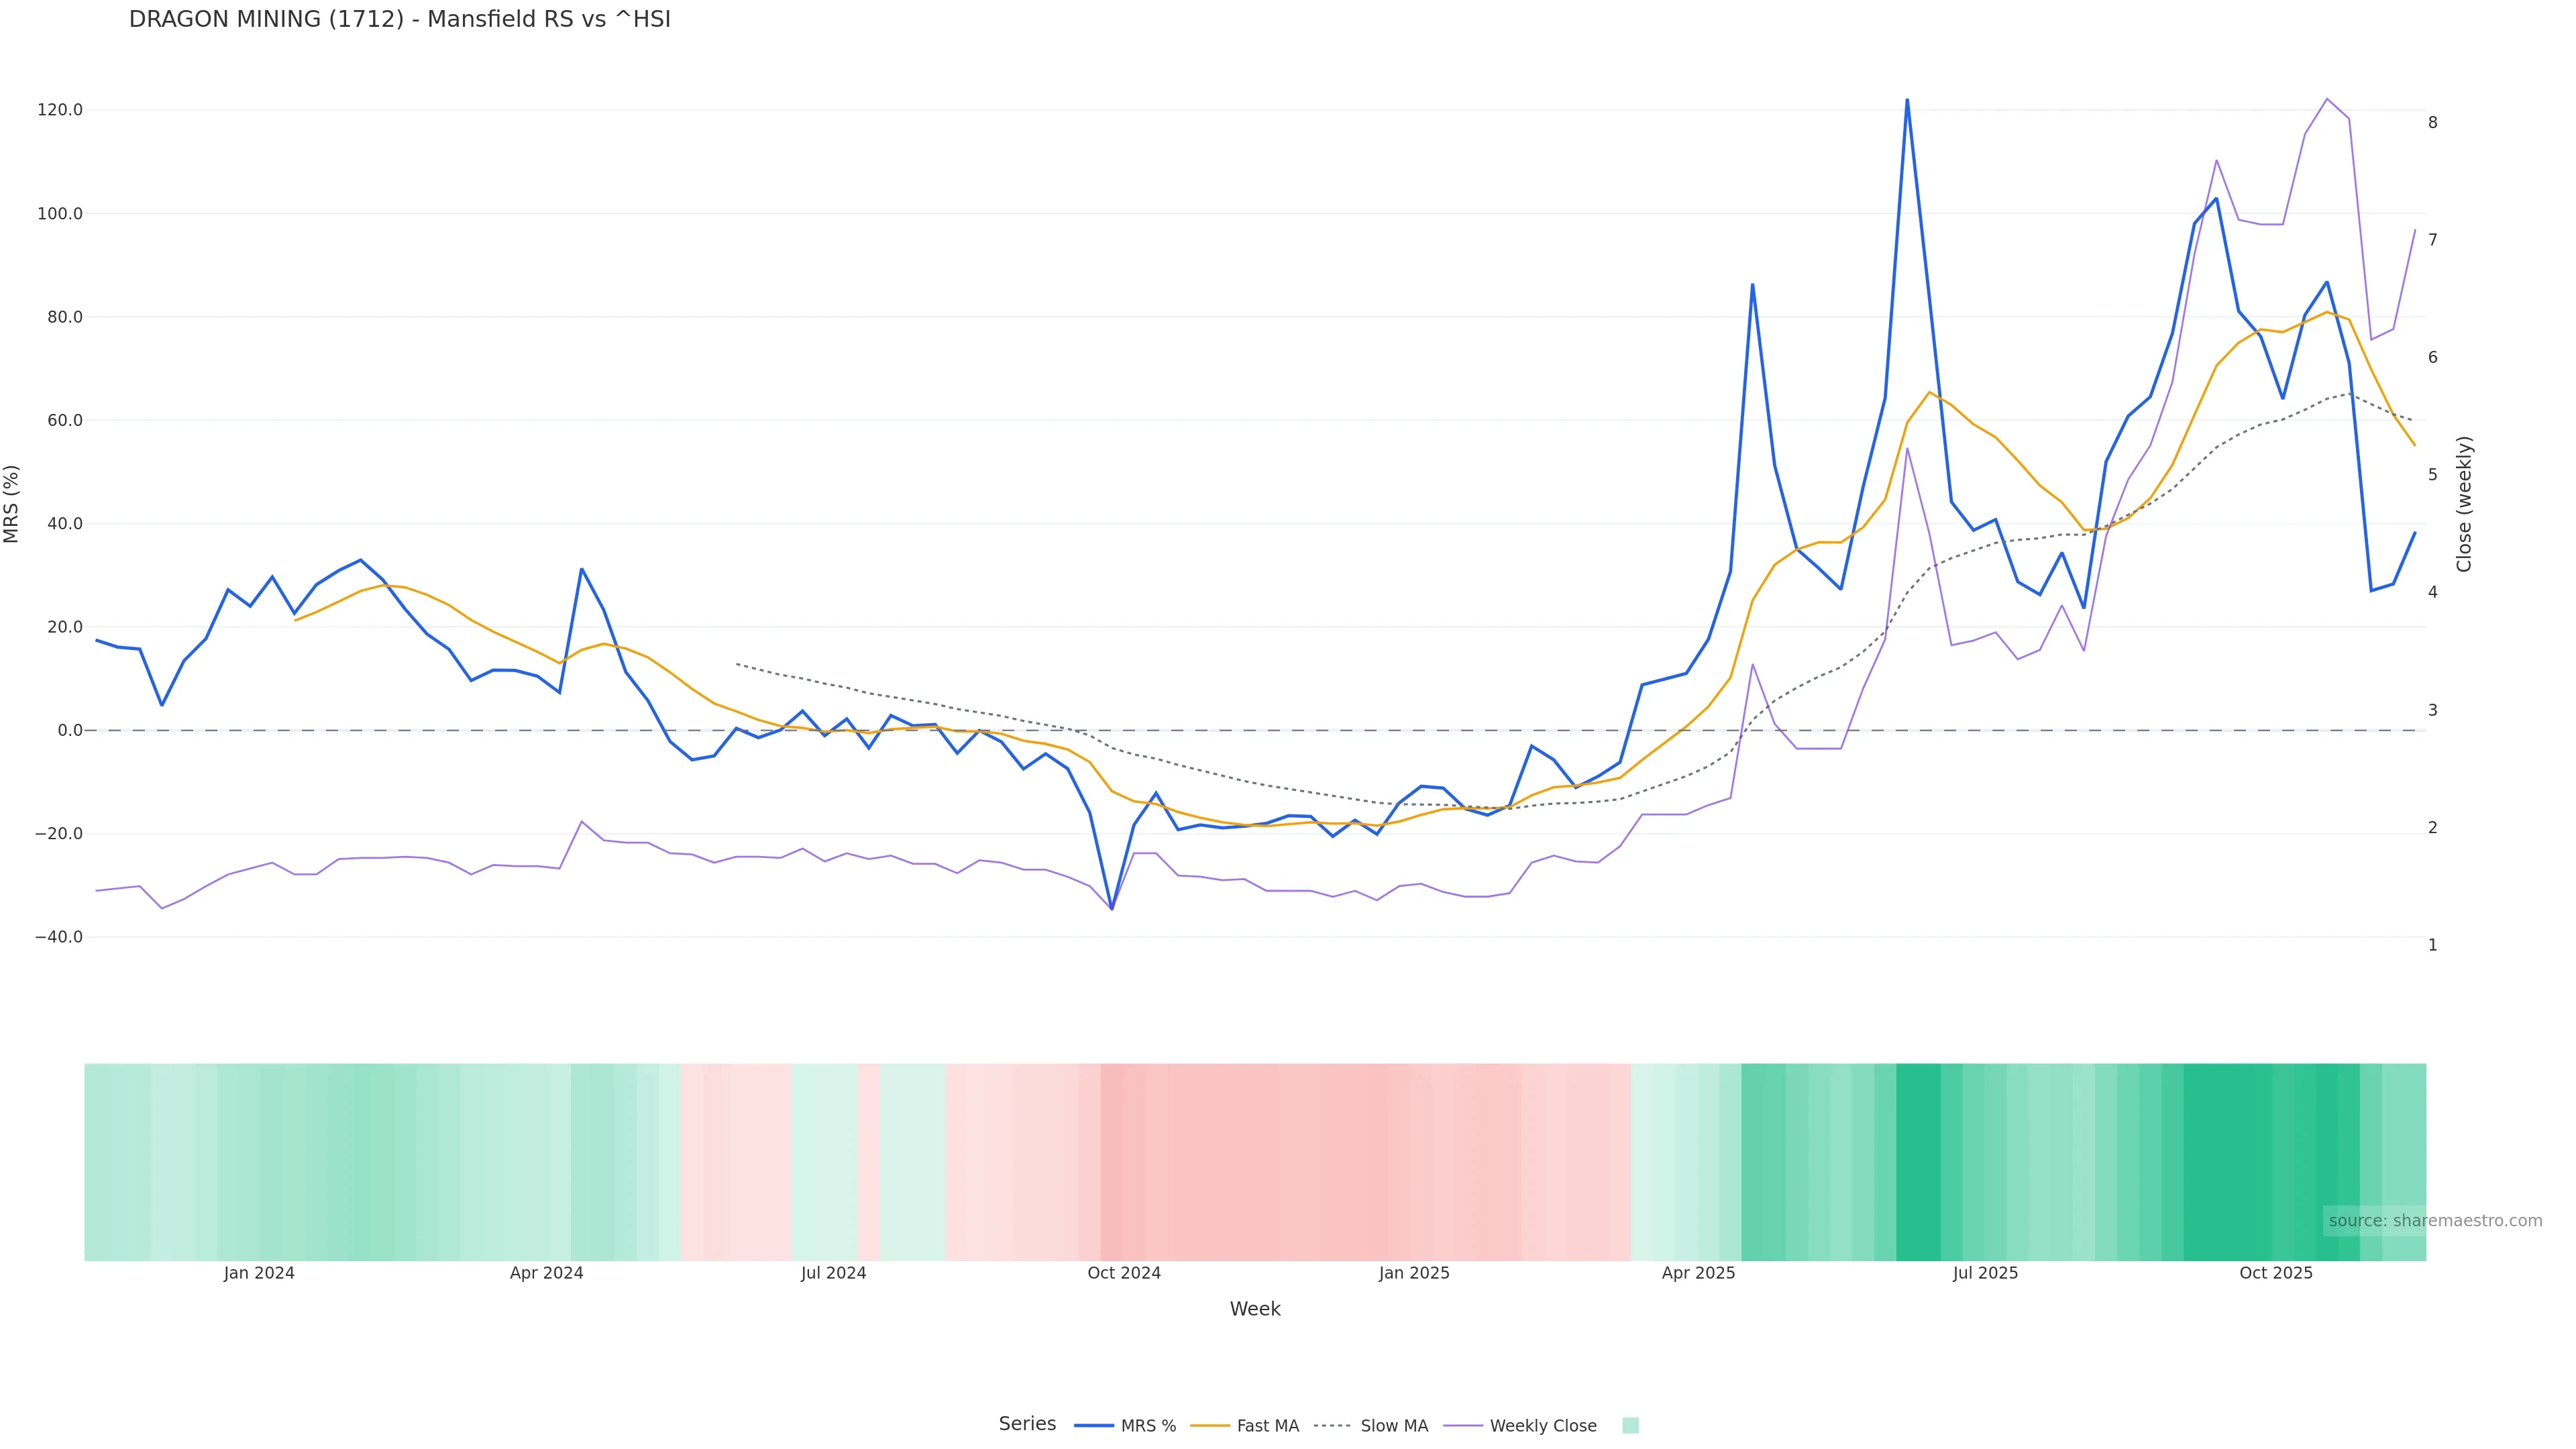This screenshot has height=1449, width=2576.
Task: Click the dashed Slow MA legend line icon
Action: pos(1332,1426)
